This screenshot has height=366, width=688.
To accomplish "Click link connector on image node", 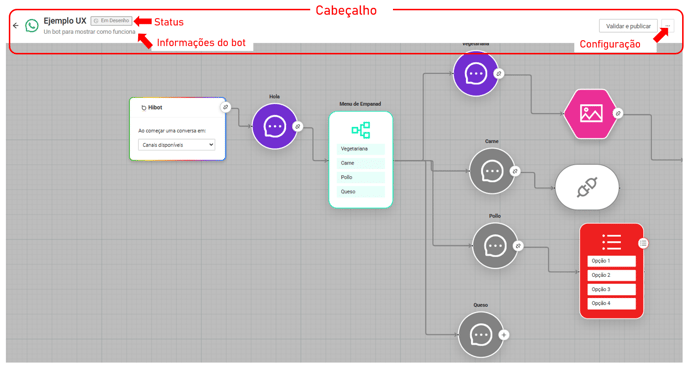I will [618, 114].
